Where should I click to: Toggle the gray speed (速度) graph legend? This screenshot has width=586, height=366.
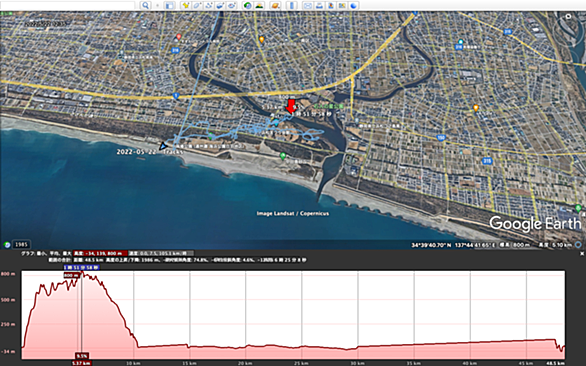tap(161, 253)
